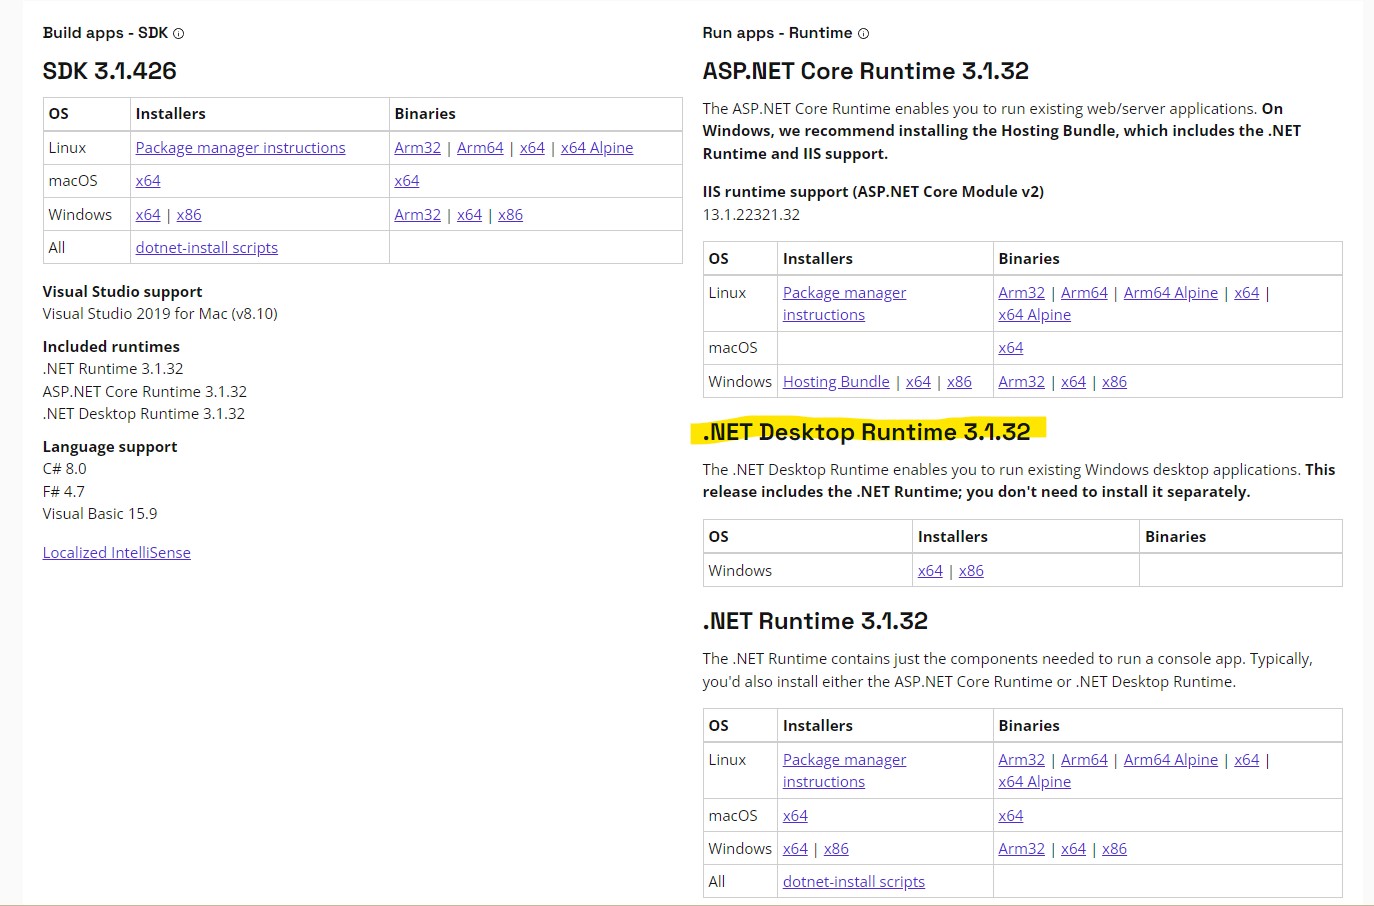Download SDK macOS x64 installer
This screenshot has height=906, width=1374.
(x=148, y=181)
